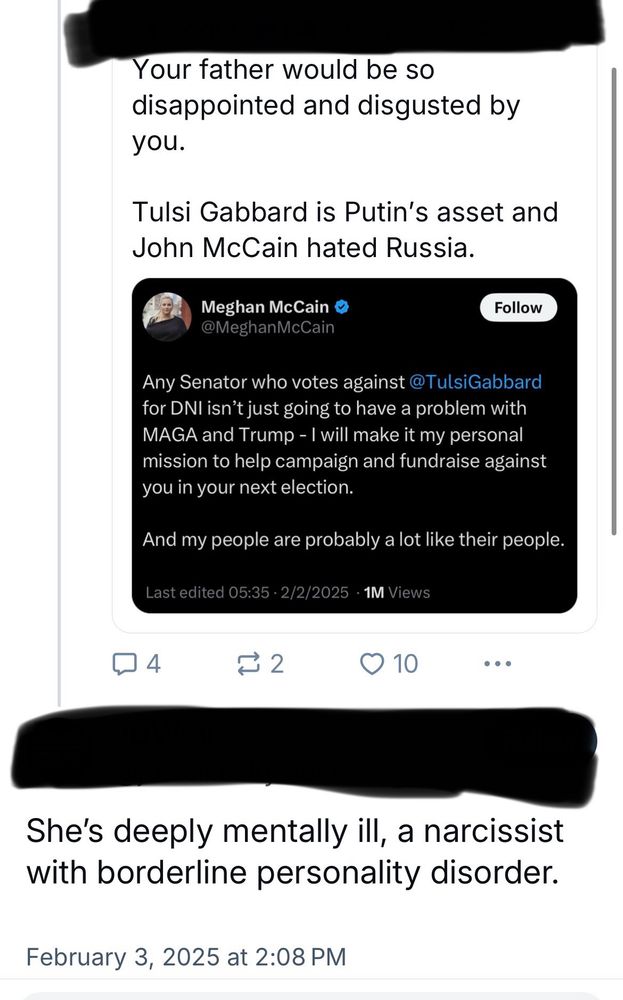
Task: Like the post with the heart icon
Action: 372,663
